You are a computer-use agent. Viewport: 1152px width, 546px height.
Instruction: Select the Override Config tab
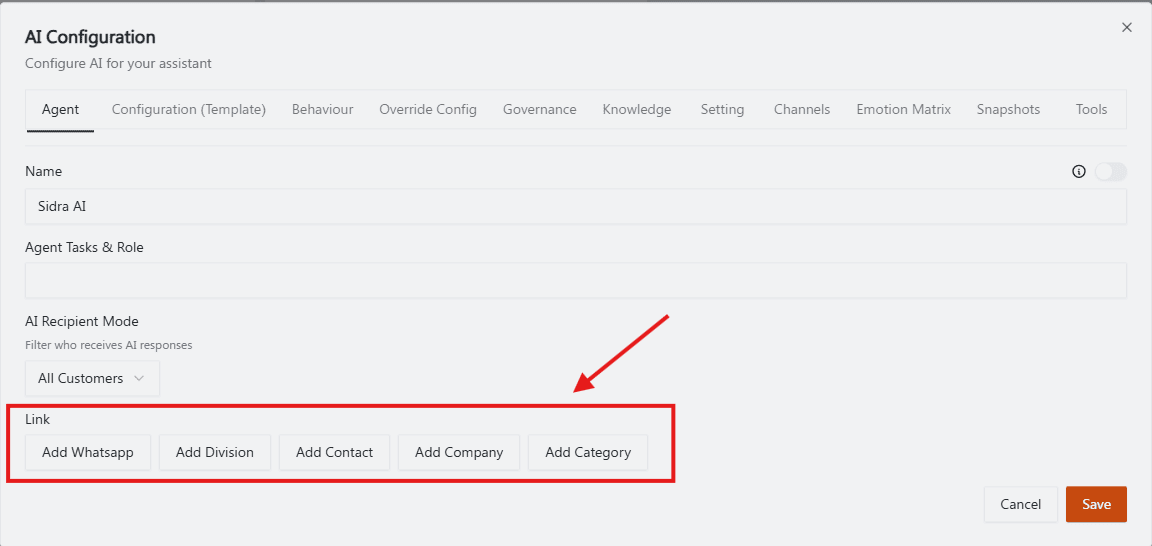pos(428,109)
